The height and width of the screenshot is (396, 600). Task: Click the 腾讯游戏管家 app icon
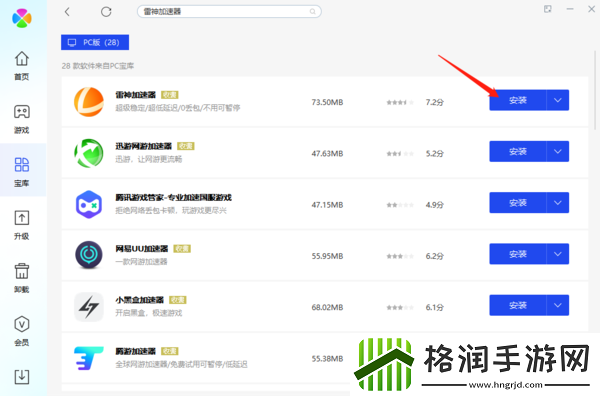(x=89, y=204)
